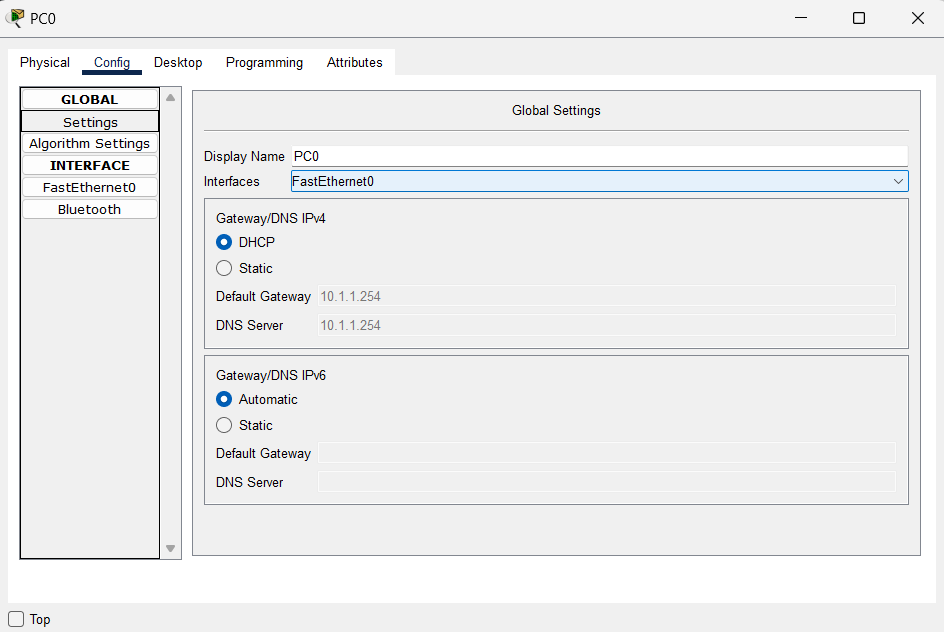Click the IPv4 Default Gateway field
Image resolution: width=944 pixels, height=632 pixels.
click(x=607, y=296)
